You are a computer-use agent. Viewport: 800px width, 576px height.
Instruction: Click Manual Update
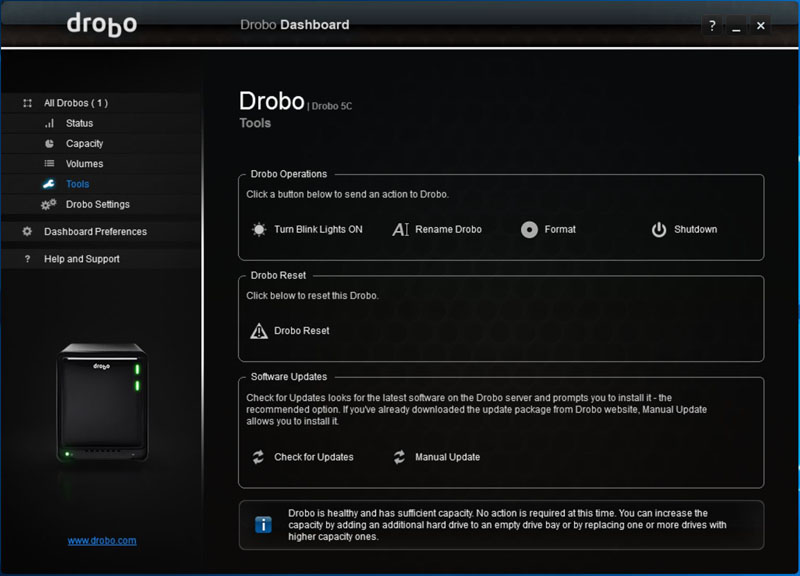pyautogui.click(x=447, y=457)
